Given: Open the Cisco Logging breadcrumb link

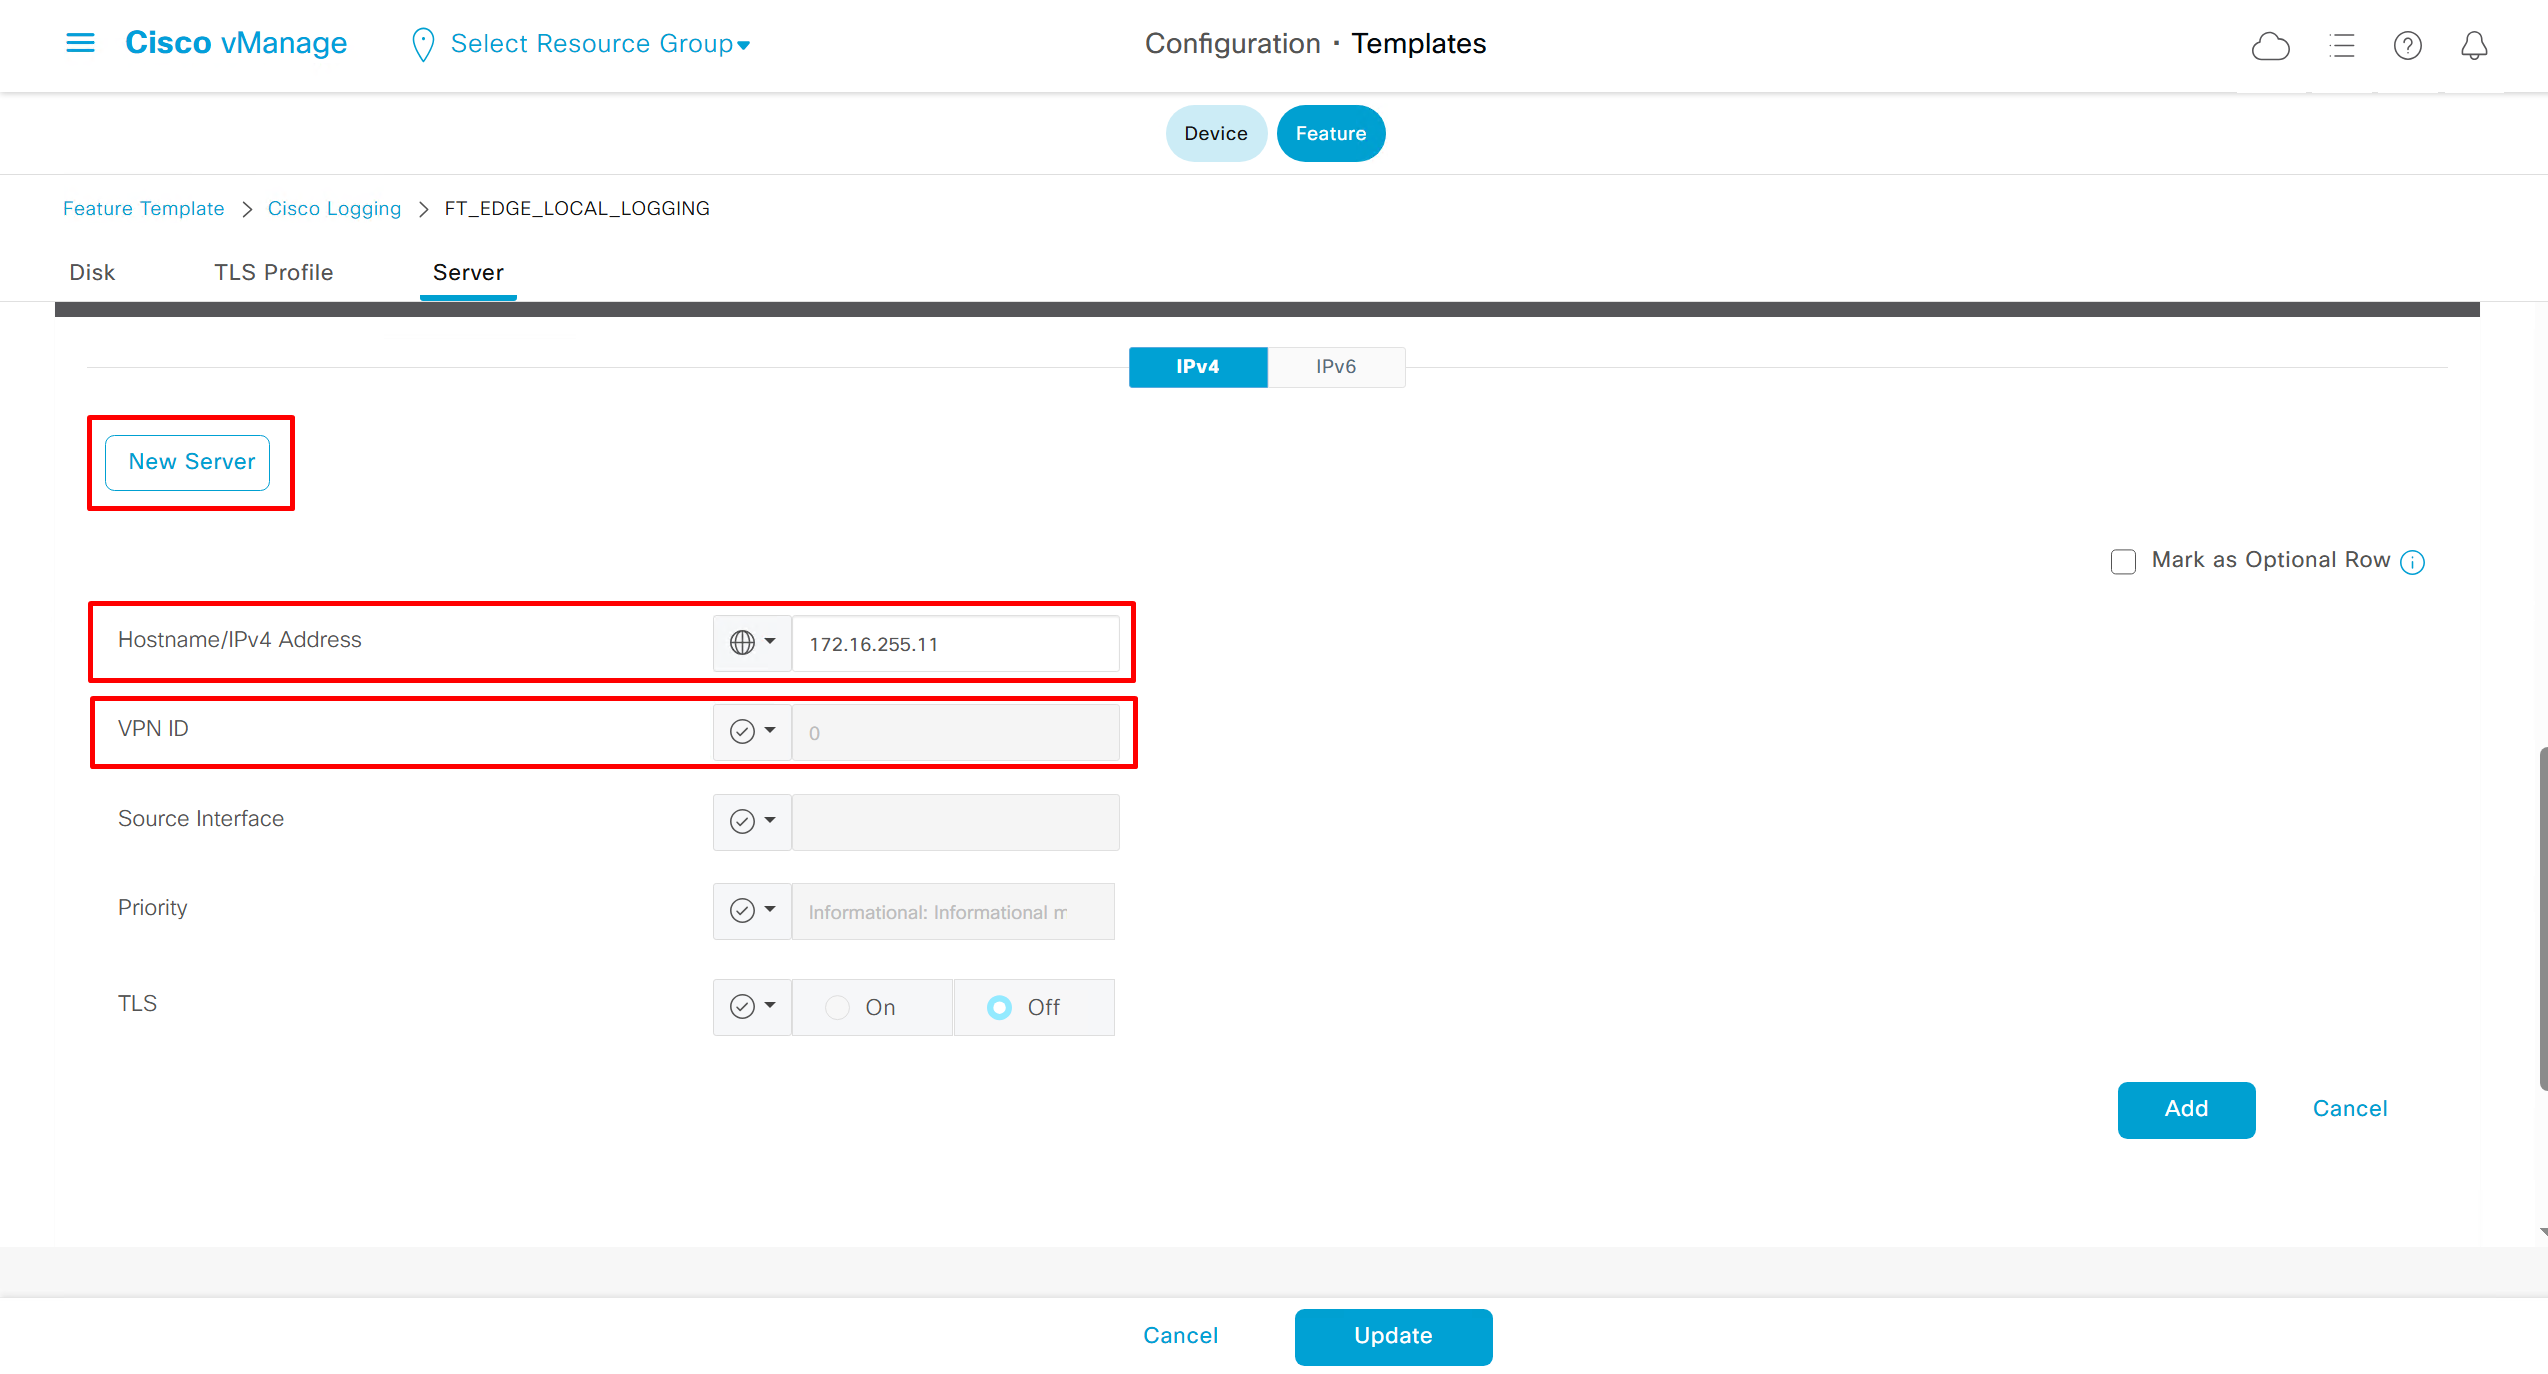Looking at the screenshot, I should pyautogui.click(x=334, y=208).
